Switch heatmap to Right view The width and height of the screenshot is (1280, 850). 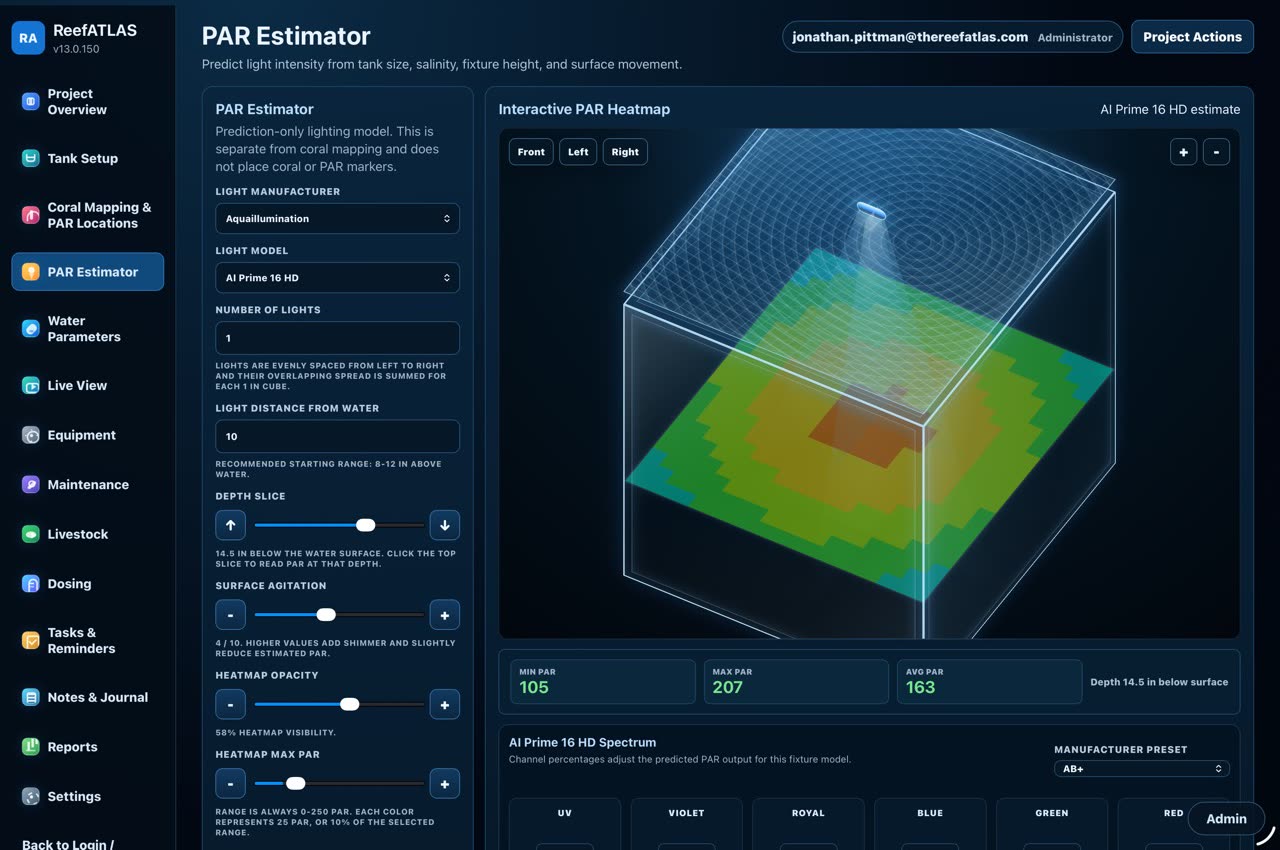point(625,152)
